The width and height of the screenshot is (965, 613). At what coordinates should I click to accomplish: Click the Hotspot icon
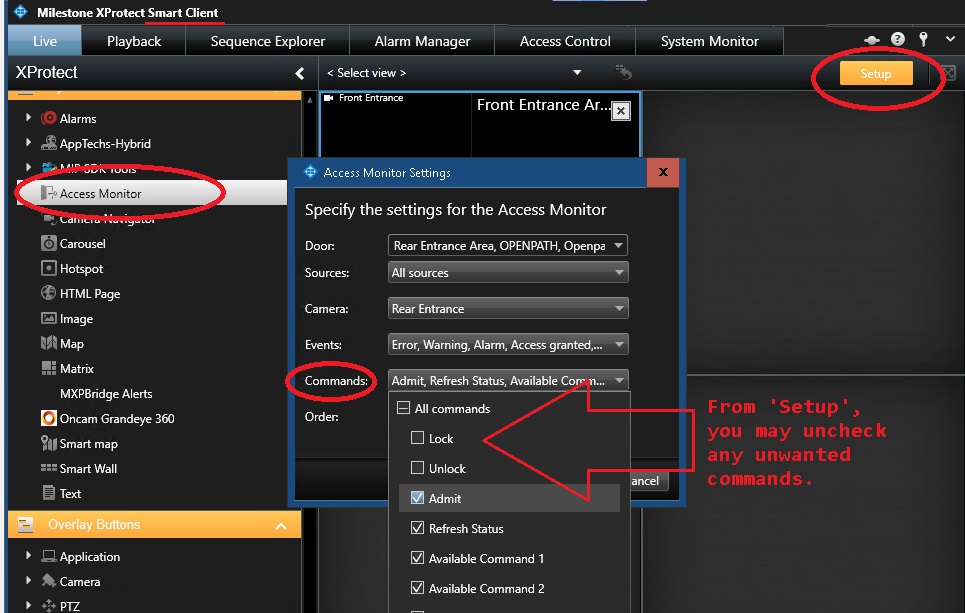tap(48, 268)
